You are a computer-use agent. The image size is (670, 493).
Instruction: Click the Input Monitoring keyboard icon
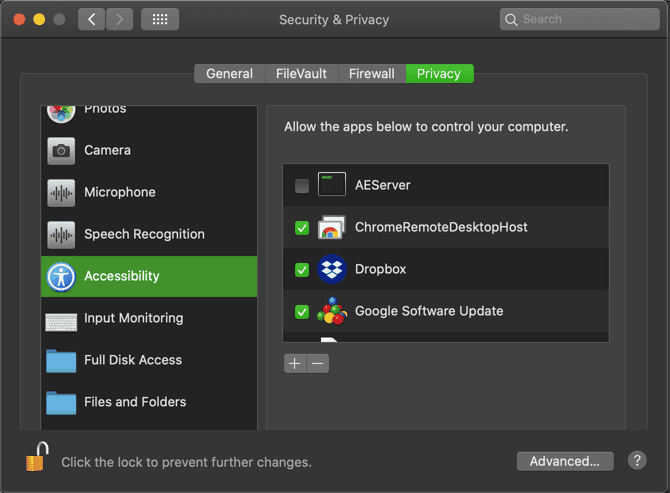click(61, 319)
